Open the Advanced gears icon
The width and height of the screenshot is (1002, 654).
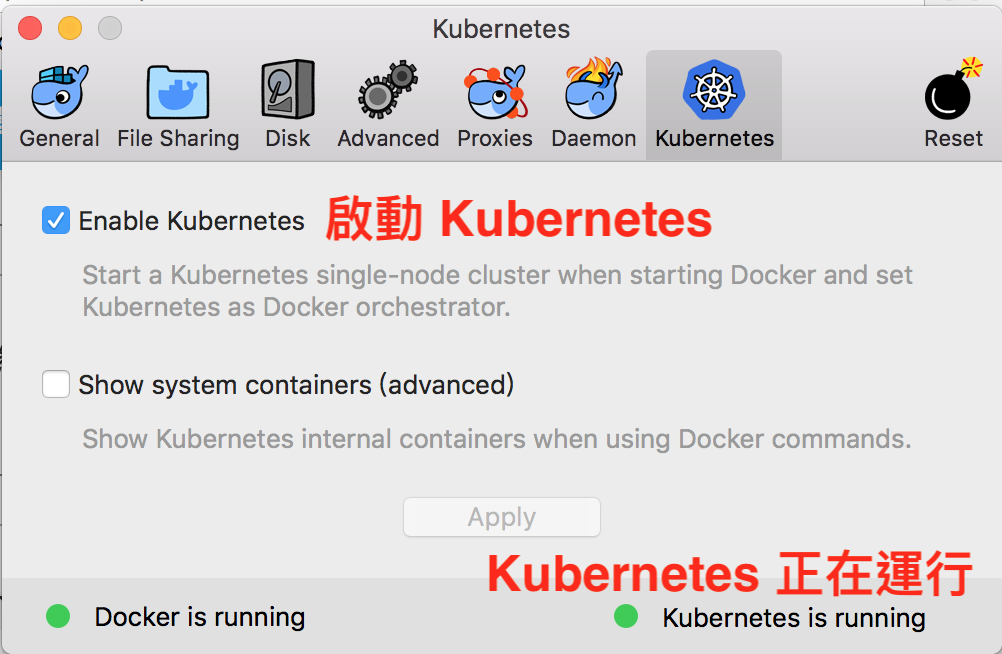click(x=388, y=90)
